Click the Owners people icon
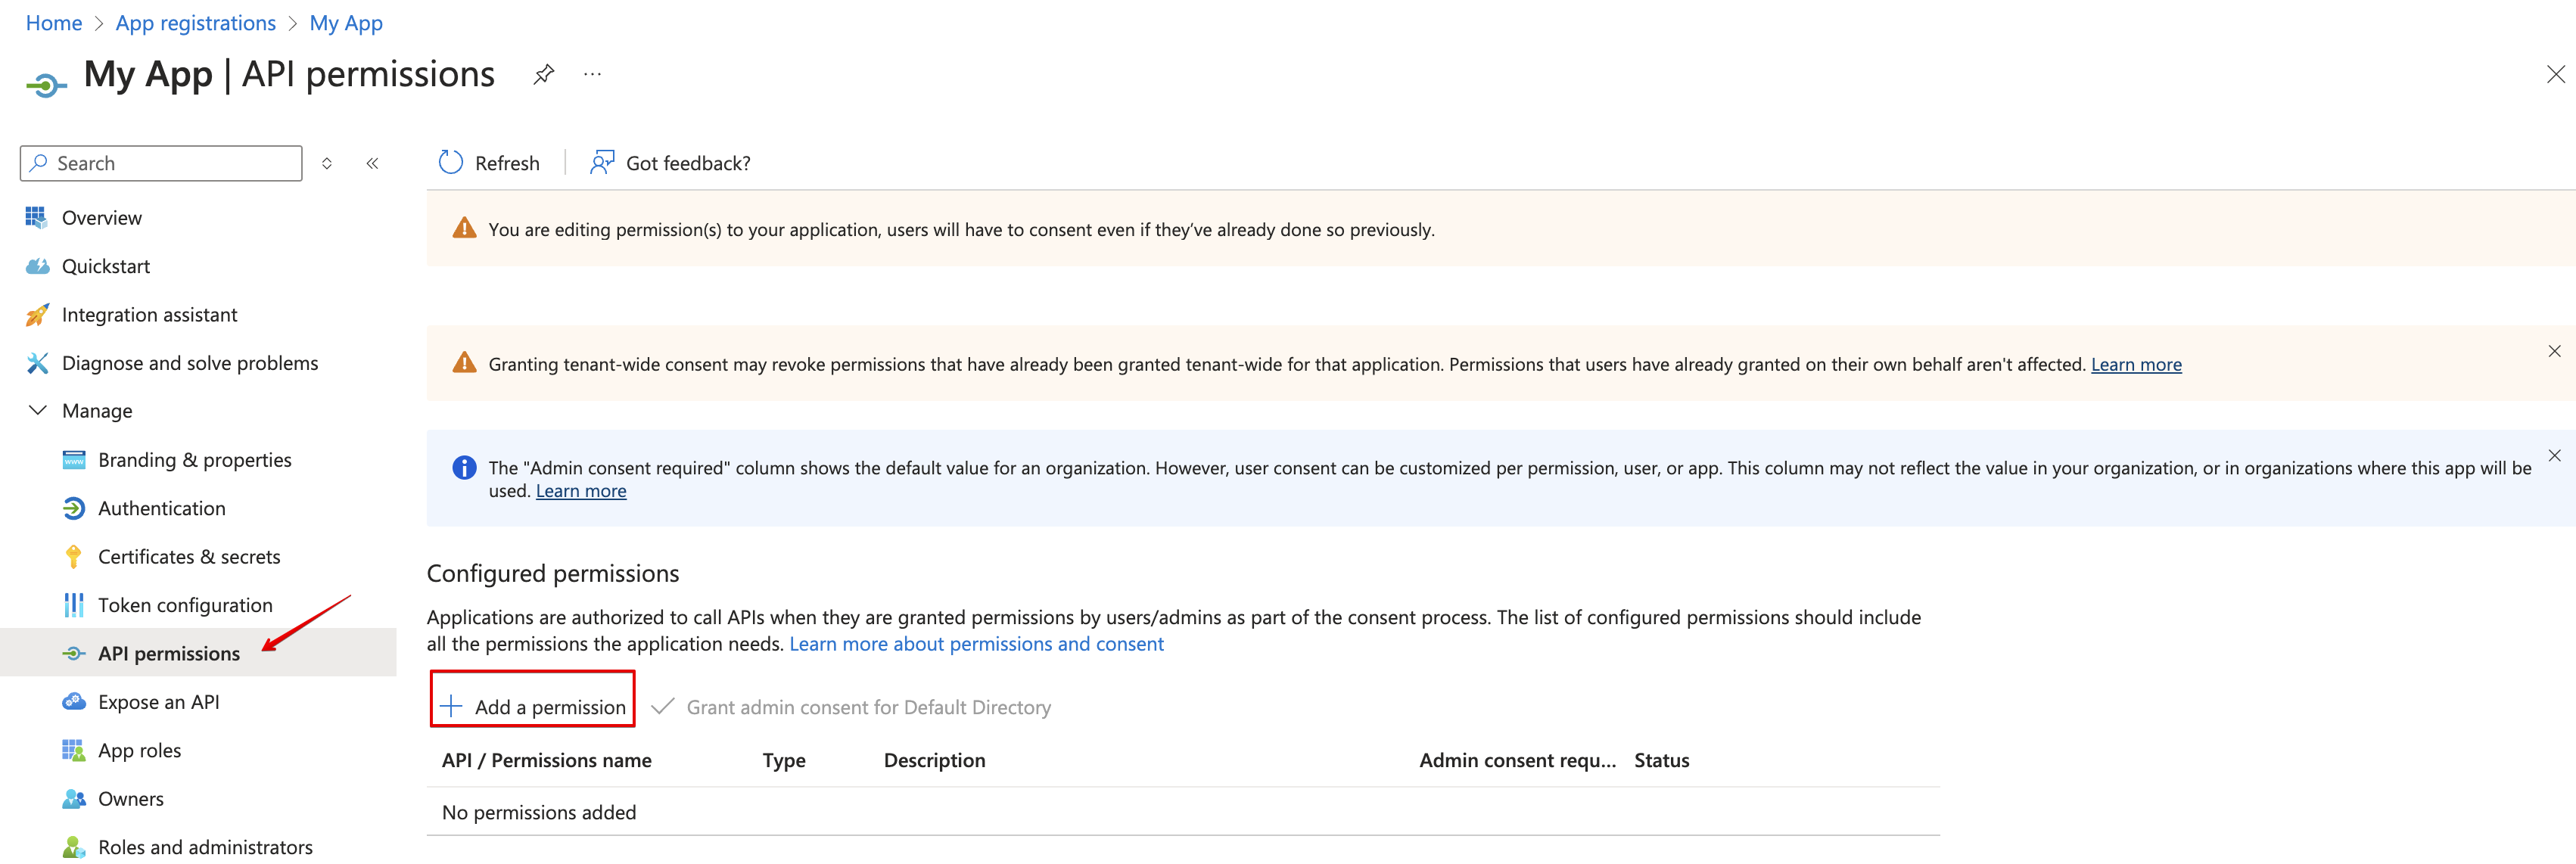2576x864 pixels. pos(74,799)
